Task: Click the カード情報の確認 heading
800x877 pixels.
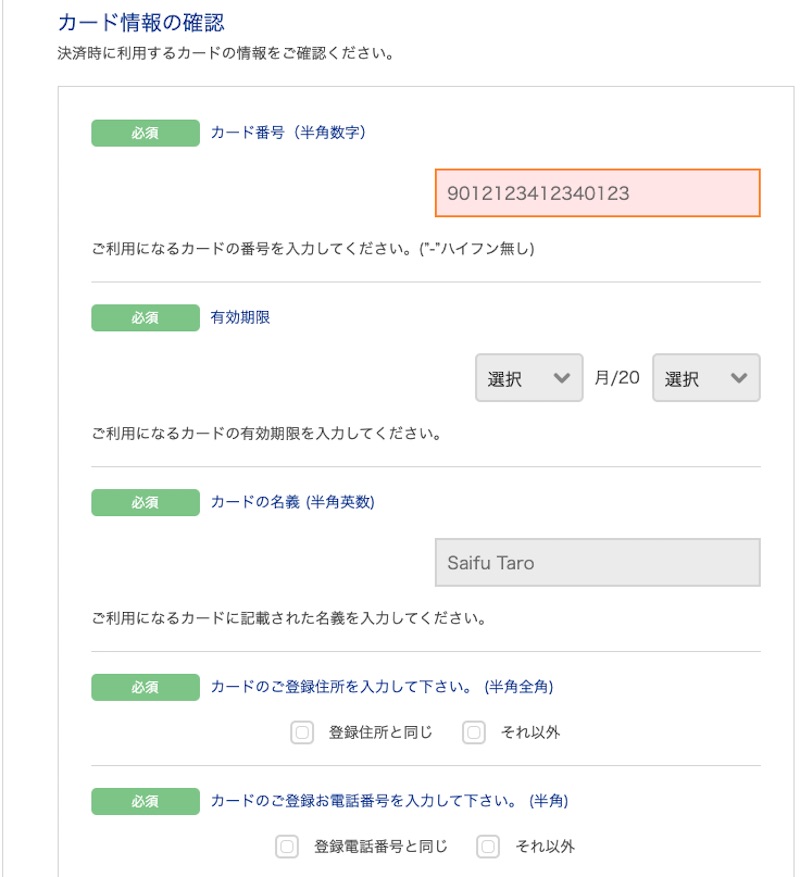Action: point(141,22)
